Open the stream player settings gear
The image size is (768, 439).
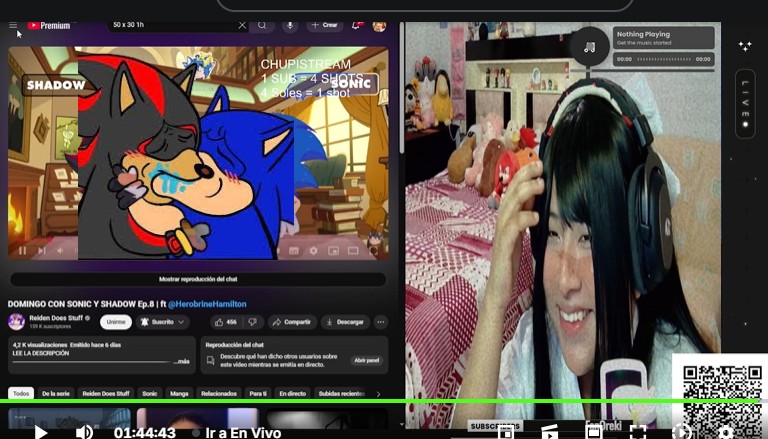(x=725, y=433)
